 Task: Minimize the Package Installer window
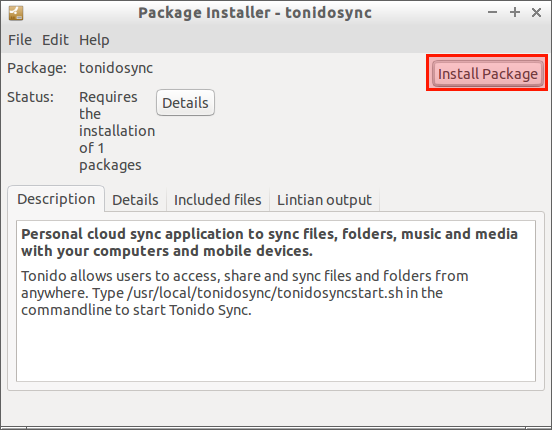[x=493, y=13]
